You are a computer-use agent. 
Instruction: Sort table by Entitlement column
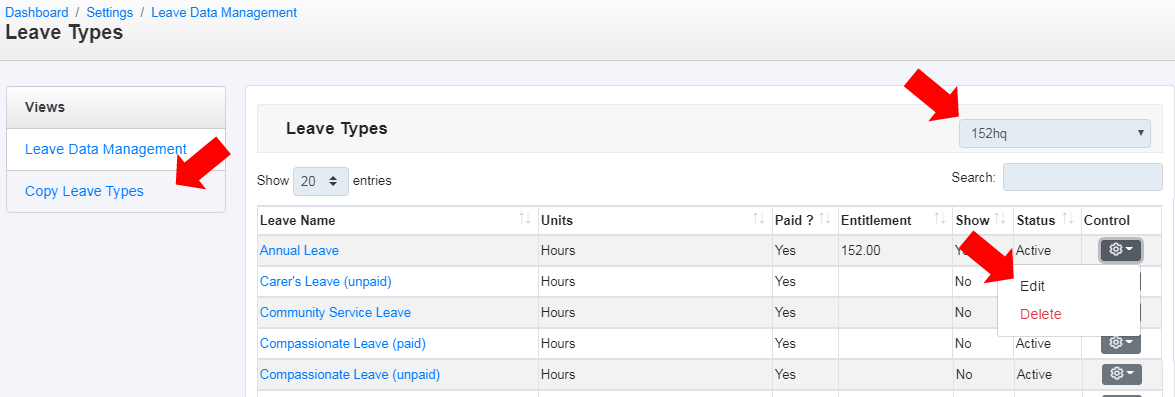coord(895,220)
